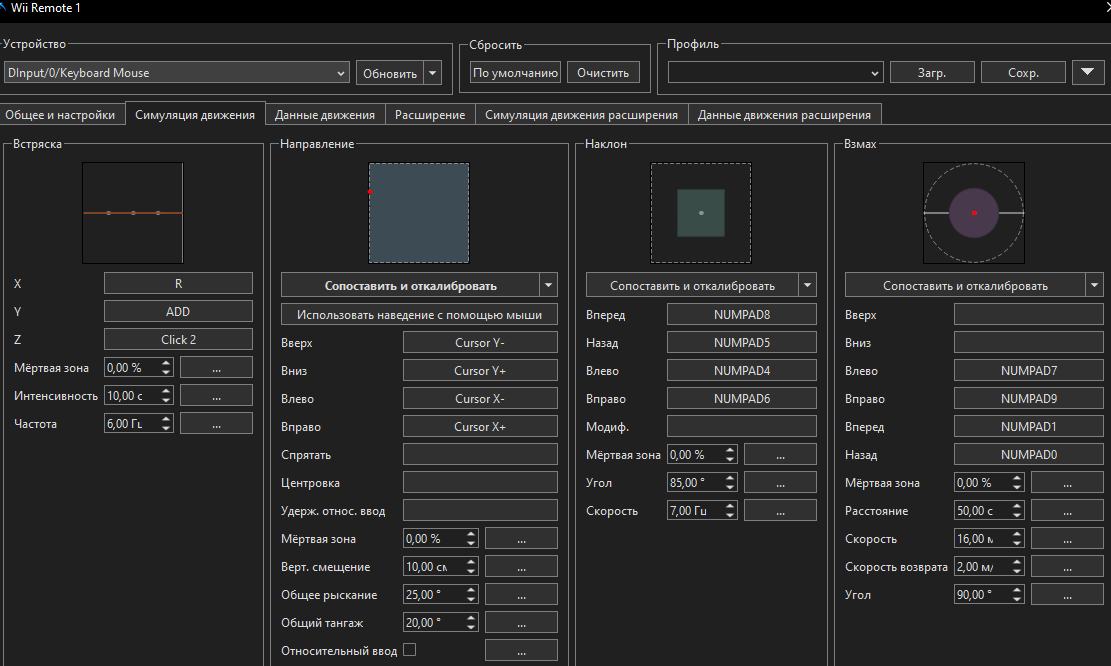This screenshot has height=666, width=1111.
Task: Toggle the Относительный ввод checkbox
Action: 409,650
